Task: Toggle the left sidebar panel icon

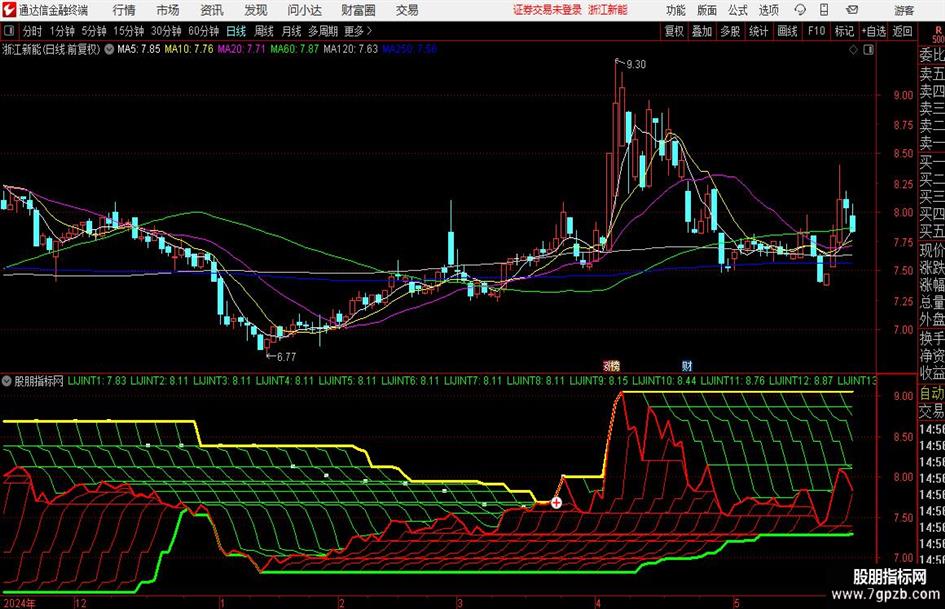Action: point(8,31)
